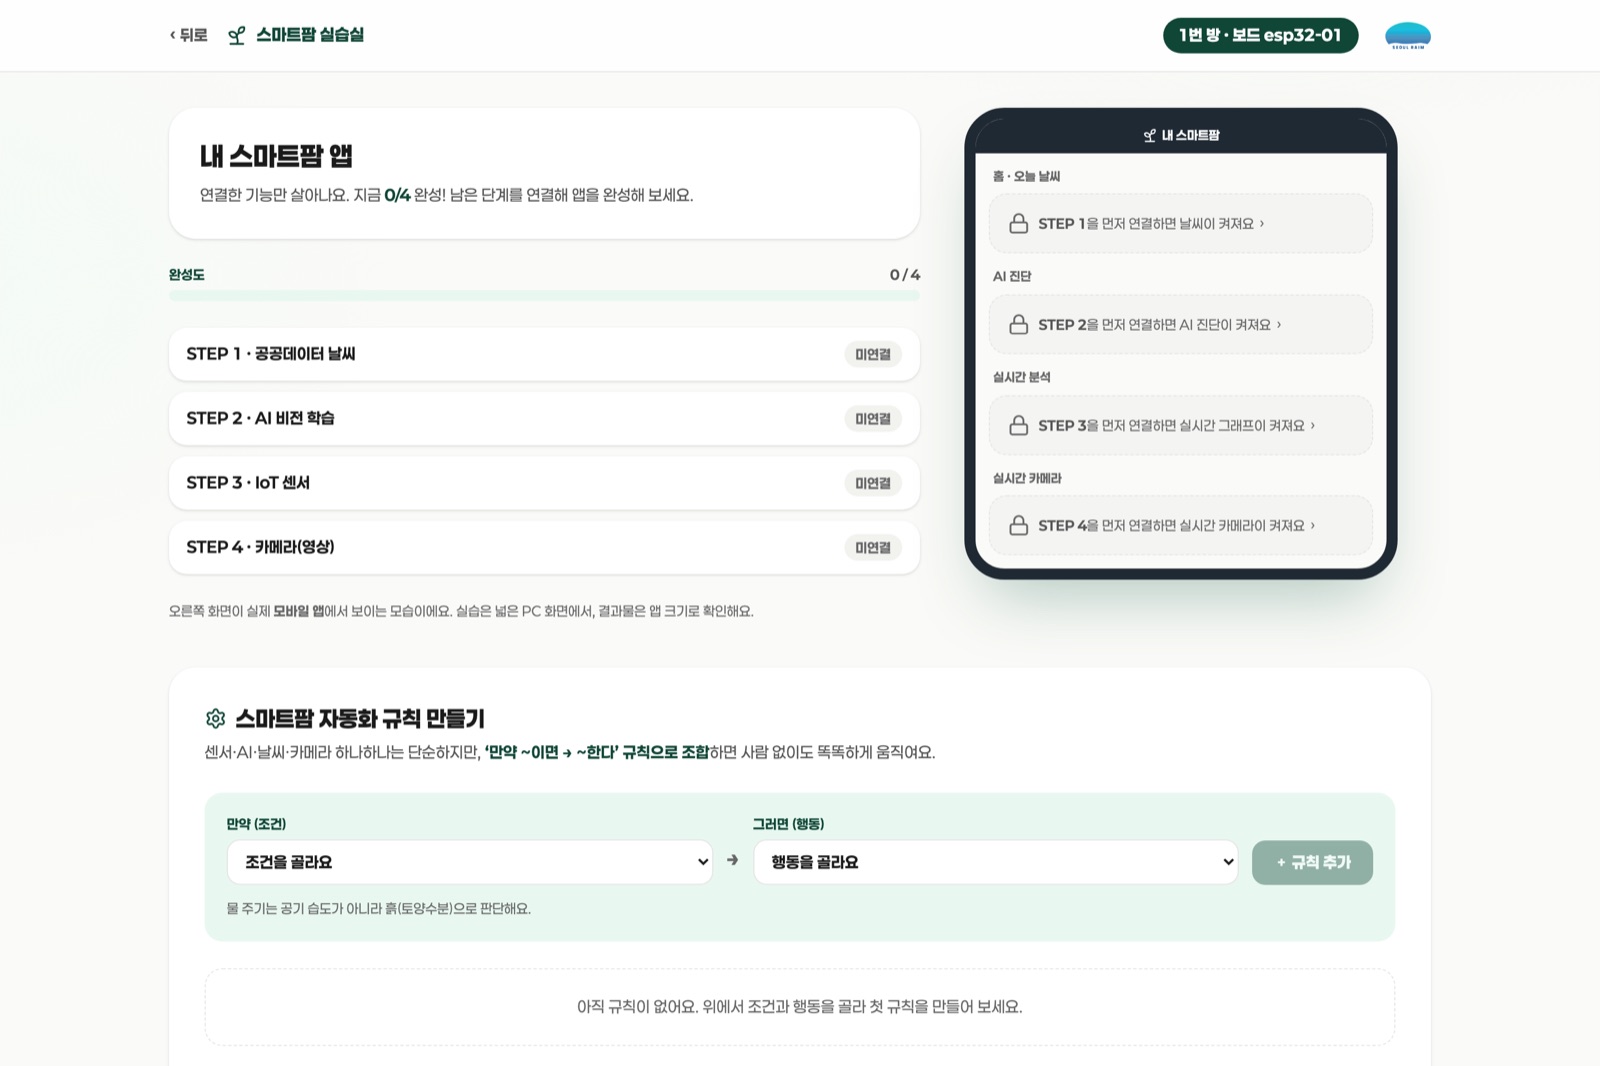
Task: Click the 0 / 4 progress count
Action: (905, 275)
